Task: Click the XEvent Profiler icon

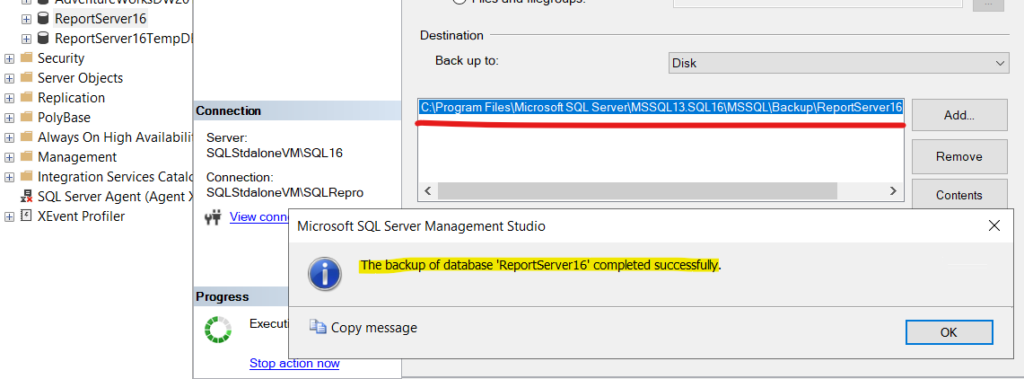Action: pyautogui.click(x=26, y=216)
